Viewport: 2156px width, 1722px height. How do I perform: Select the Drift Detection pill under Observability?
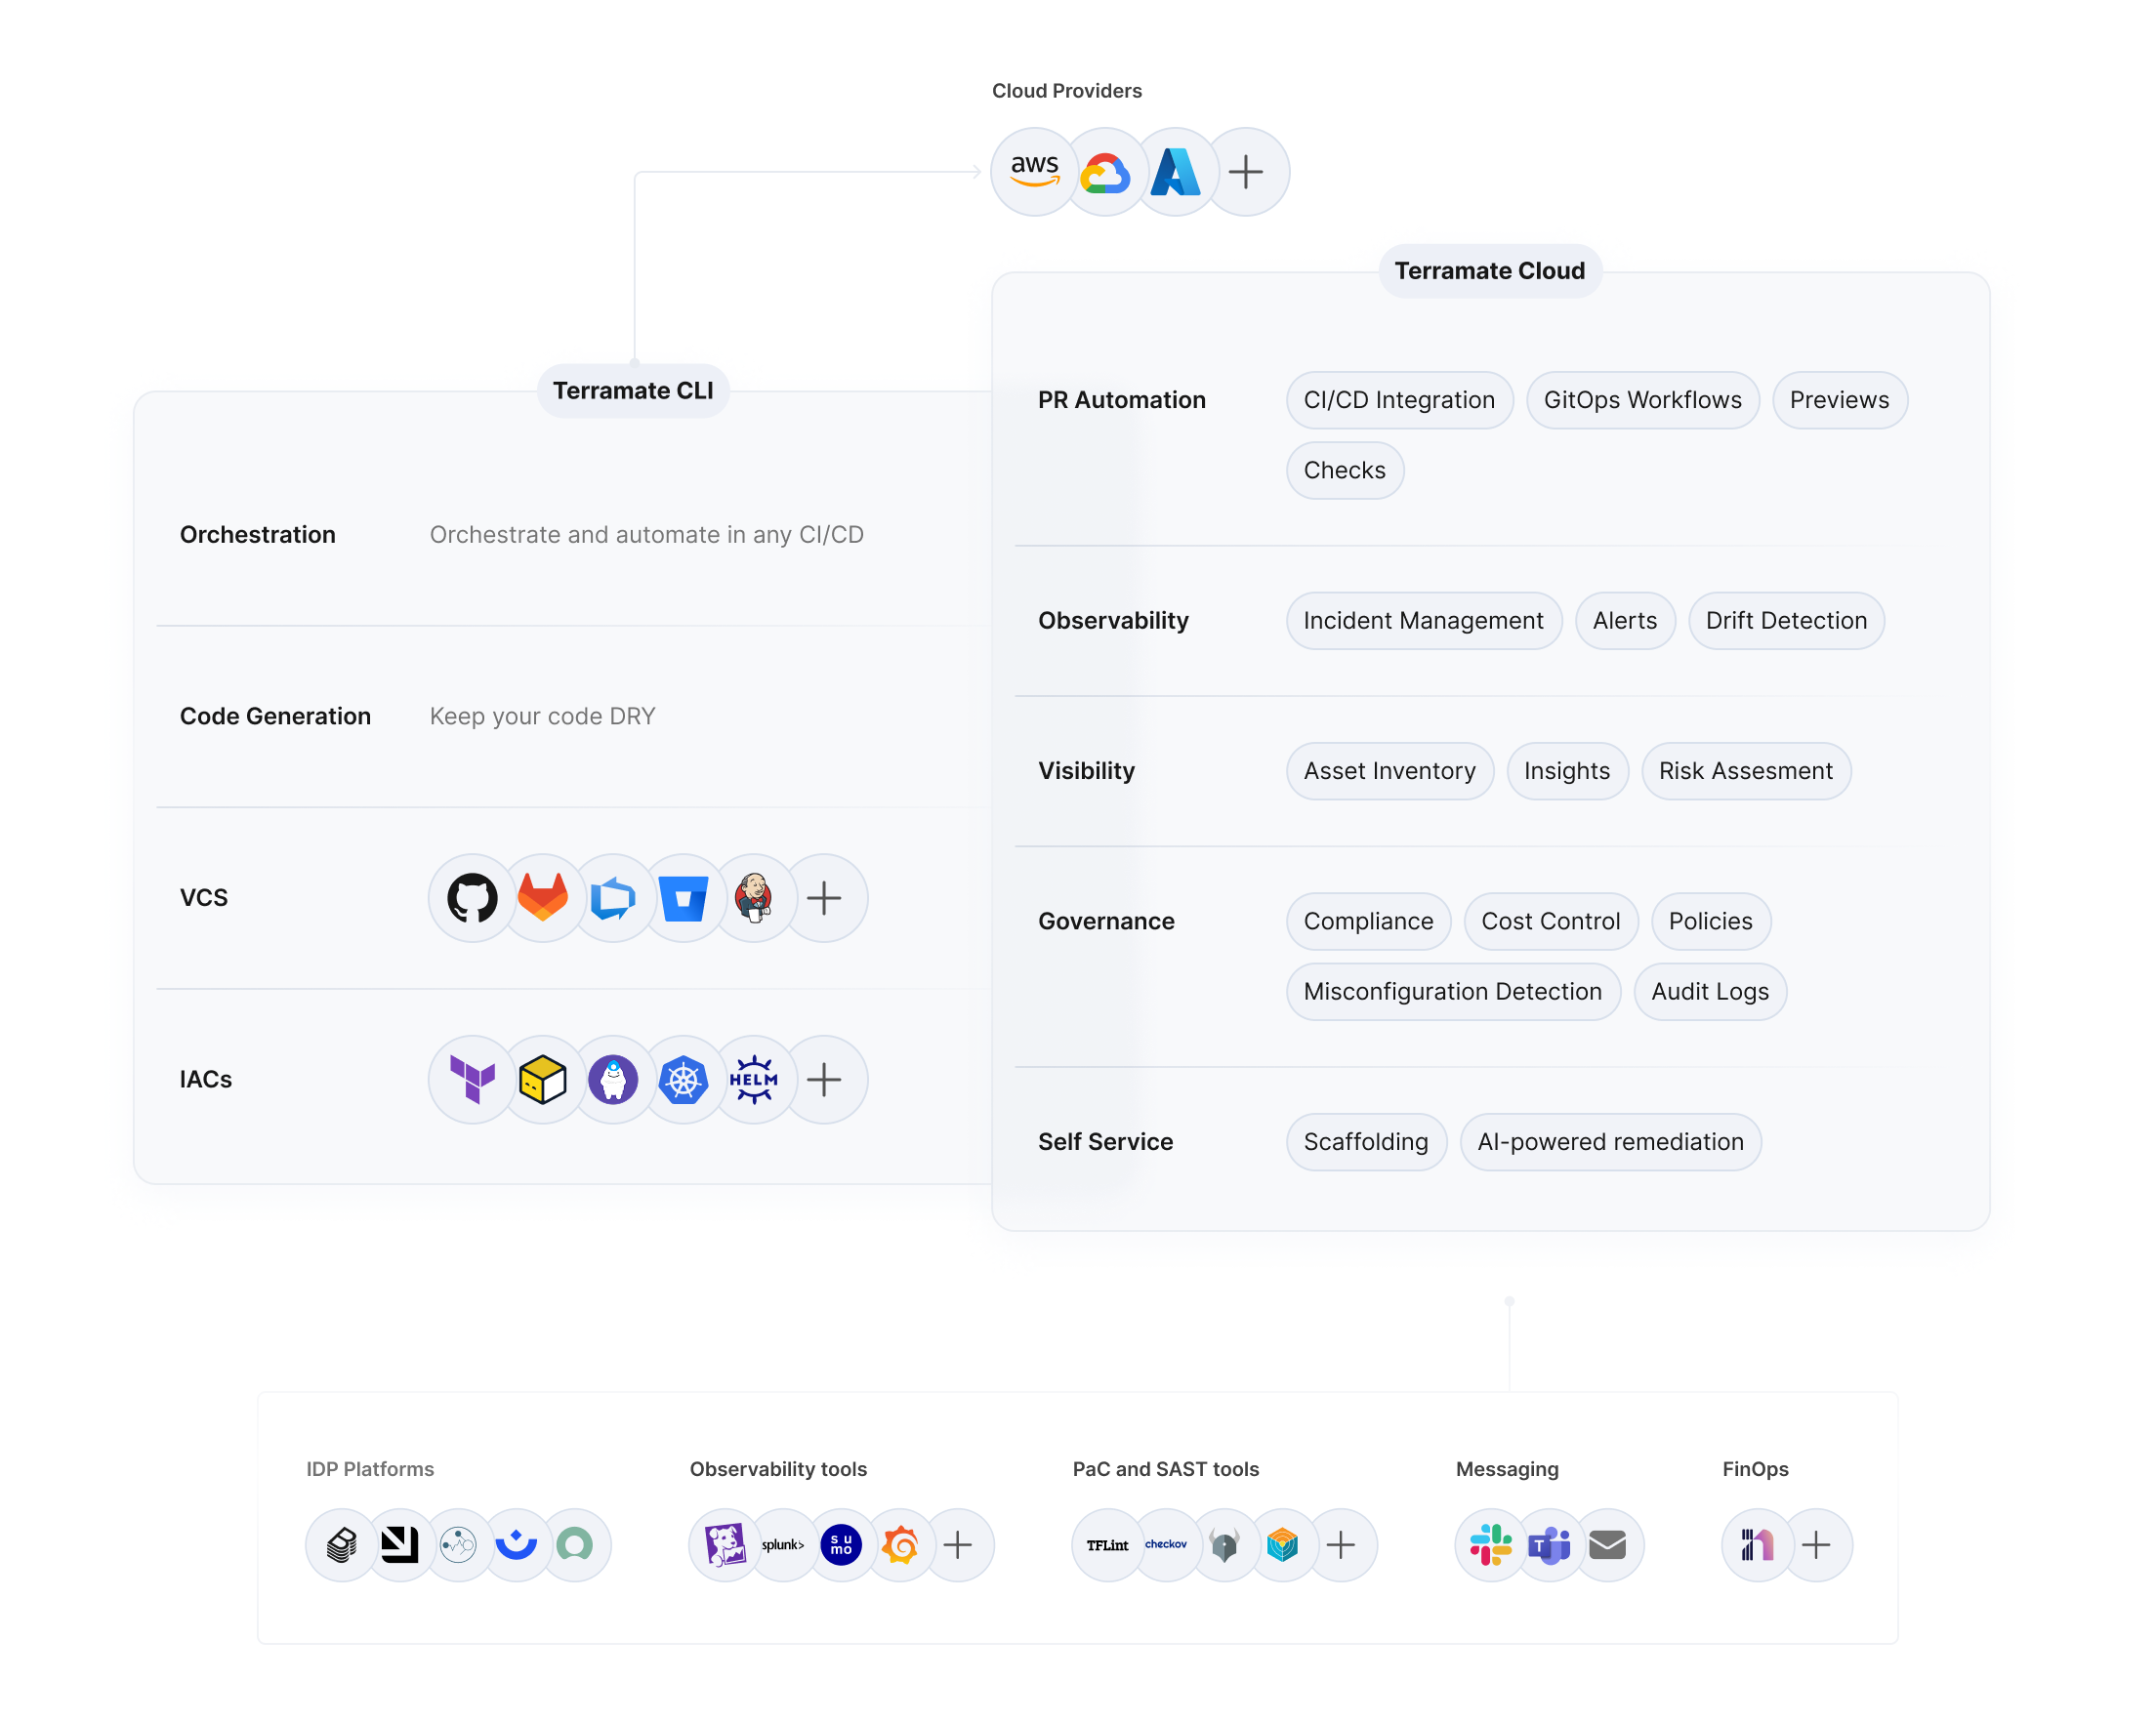1786,620
